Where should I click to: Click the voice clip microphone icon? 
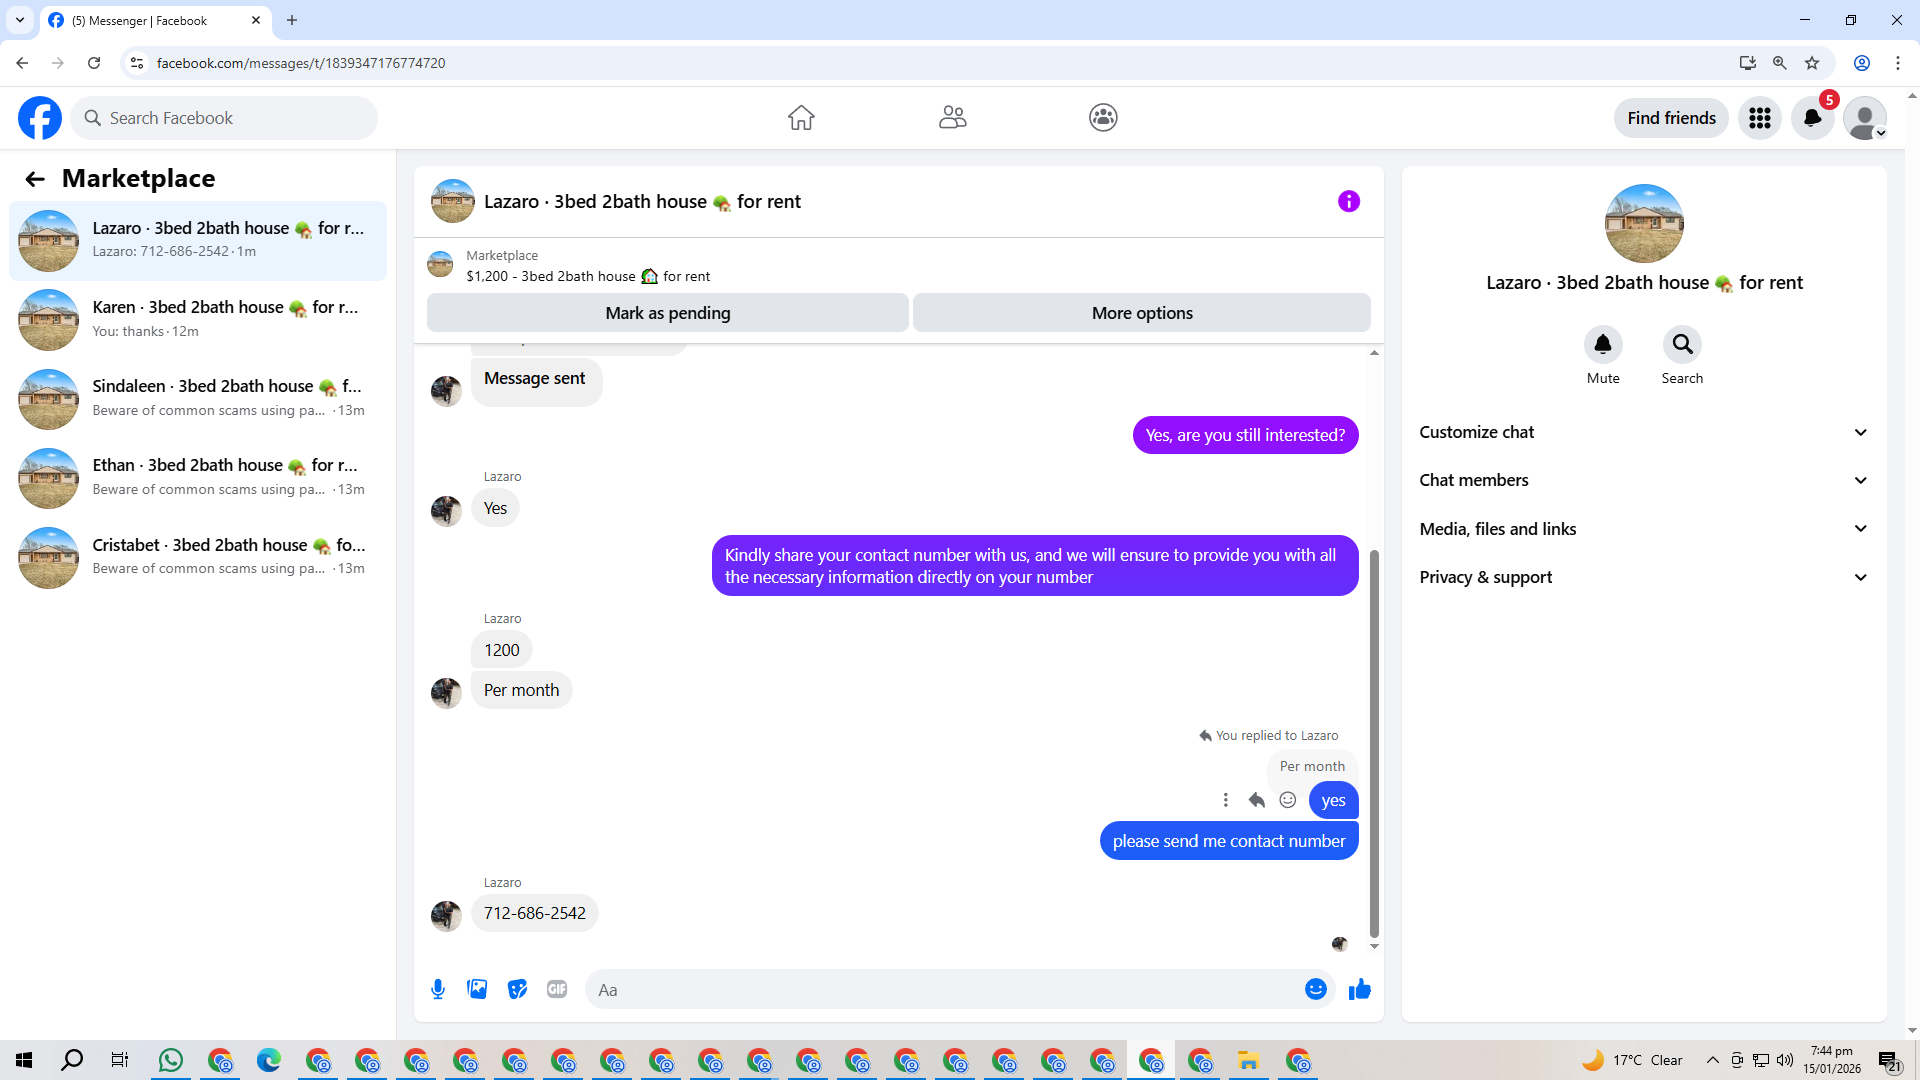point(438,990)
